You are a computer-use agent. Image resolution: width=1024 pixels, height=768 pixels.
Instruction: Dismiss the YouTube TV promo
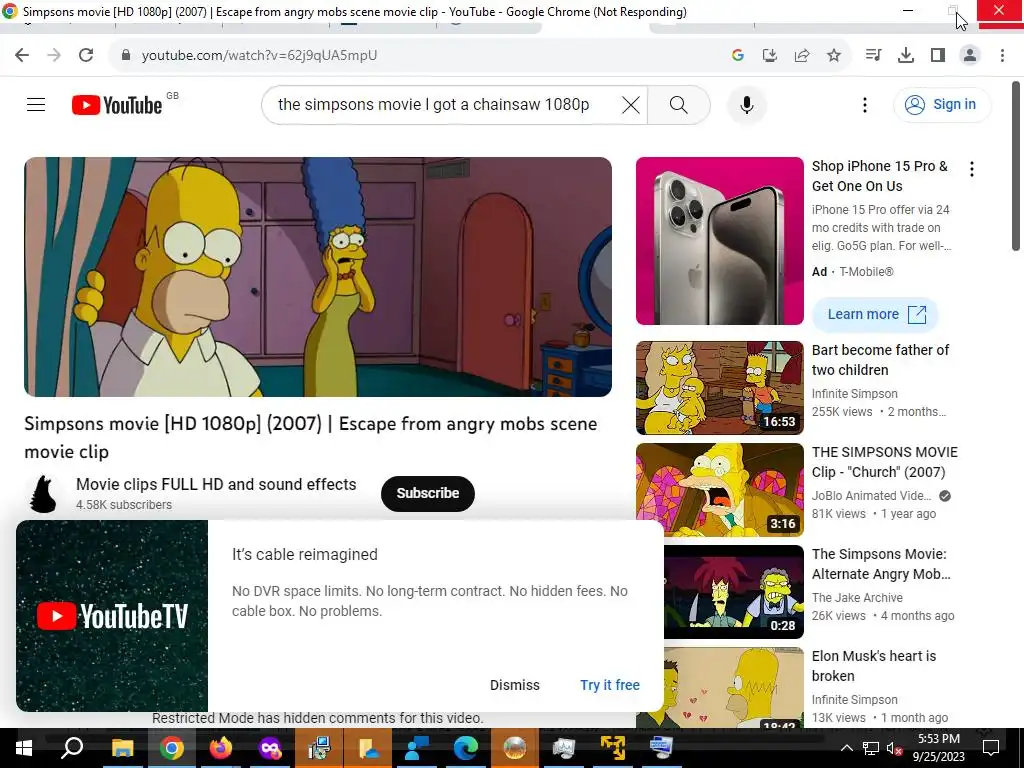(x=515, y=685)
